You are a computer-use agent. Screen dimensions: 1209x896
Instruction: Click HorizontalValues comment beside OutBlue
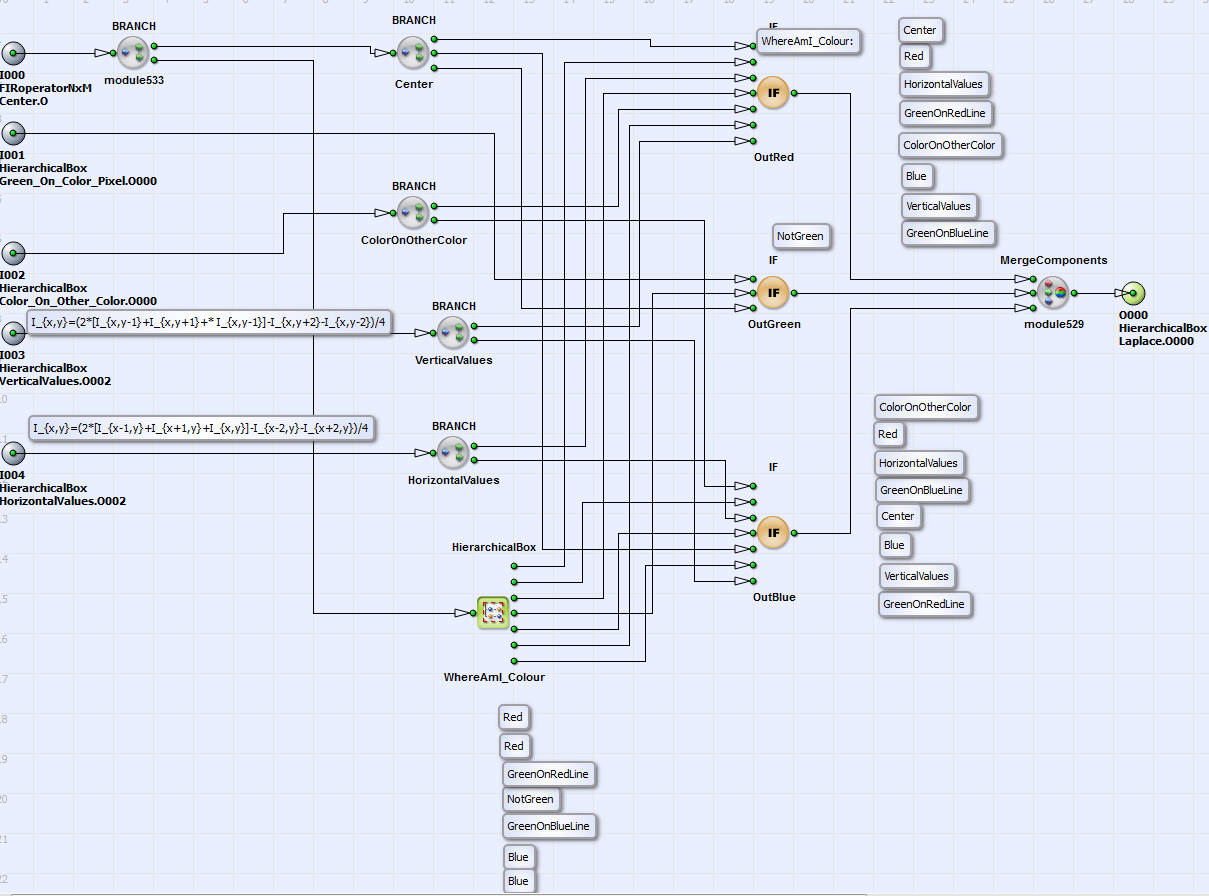[x=919, y=463]
